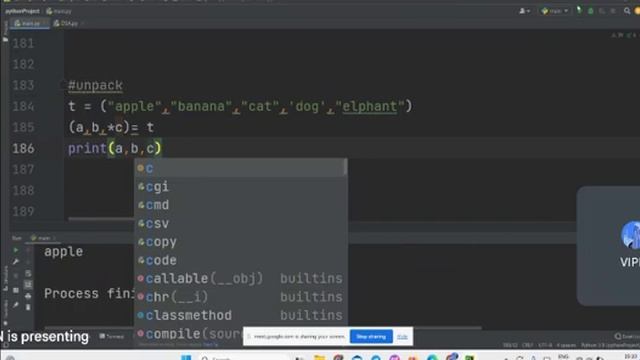The height and width of the screenshot is (360, 640).
Task: Click the 'apple' output line in console
Action: (64, 251)
